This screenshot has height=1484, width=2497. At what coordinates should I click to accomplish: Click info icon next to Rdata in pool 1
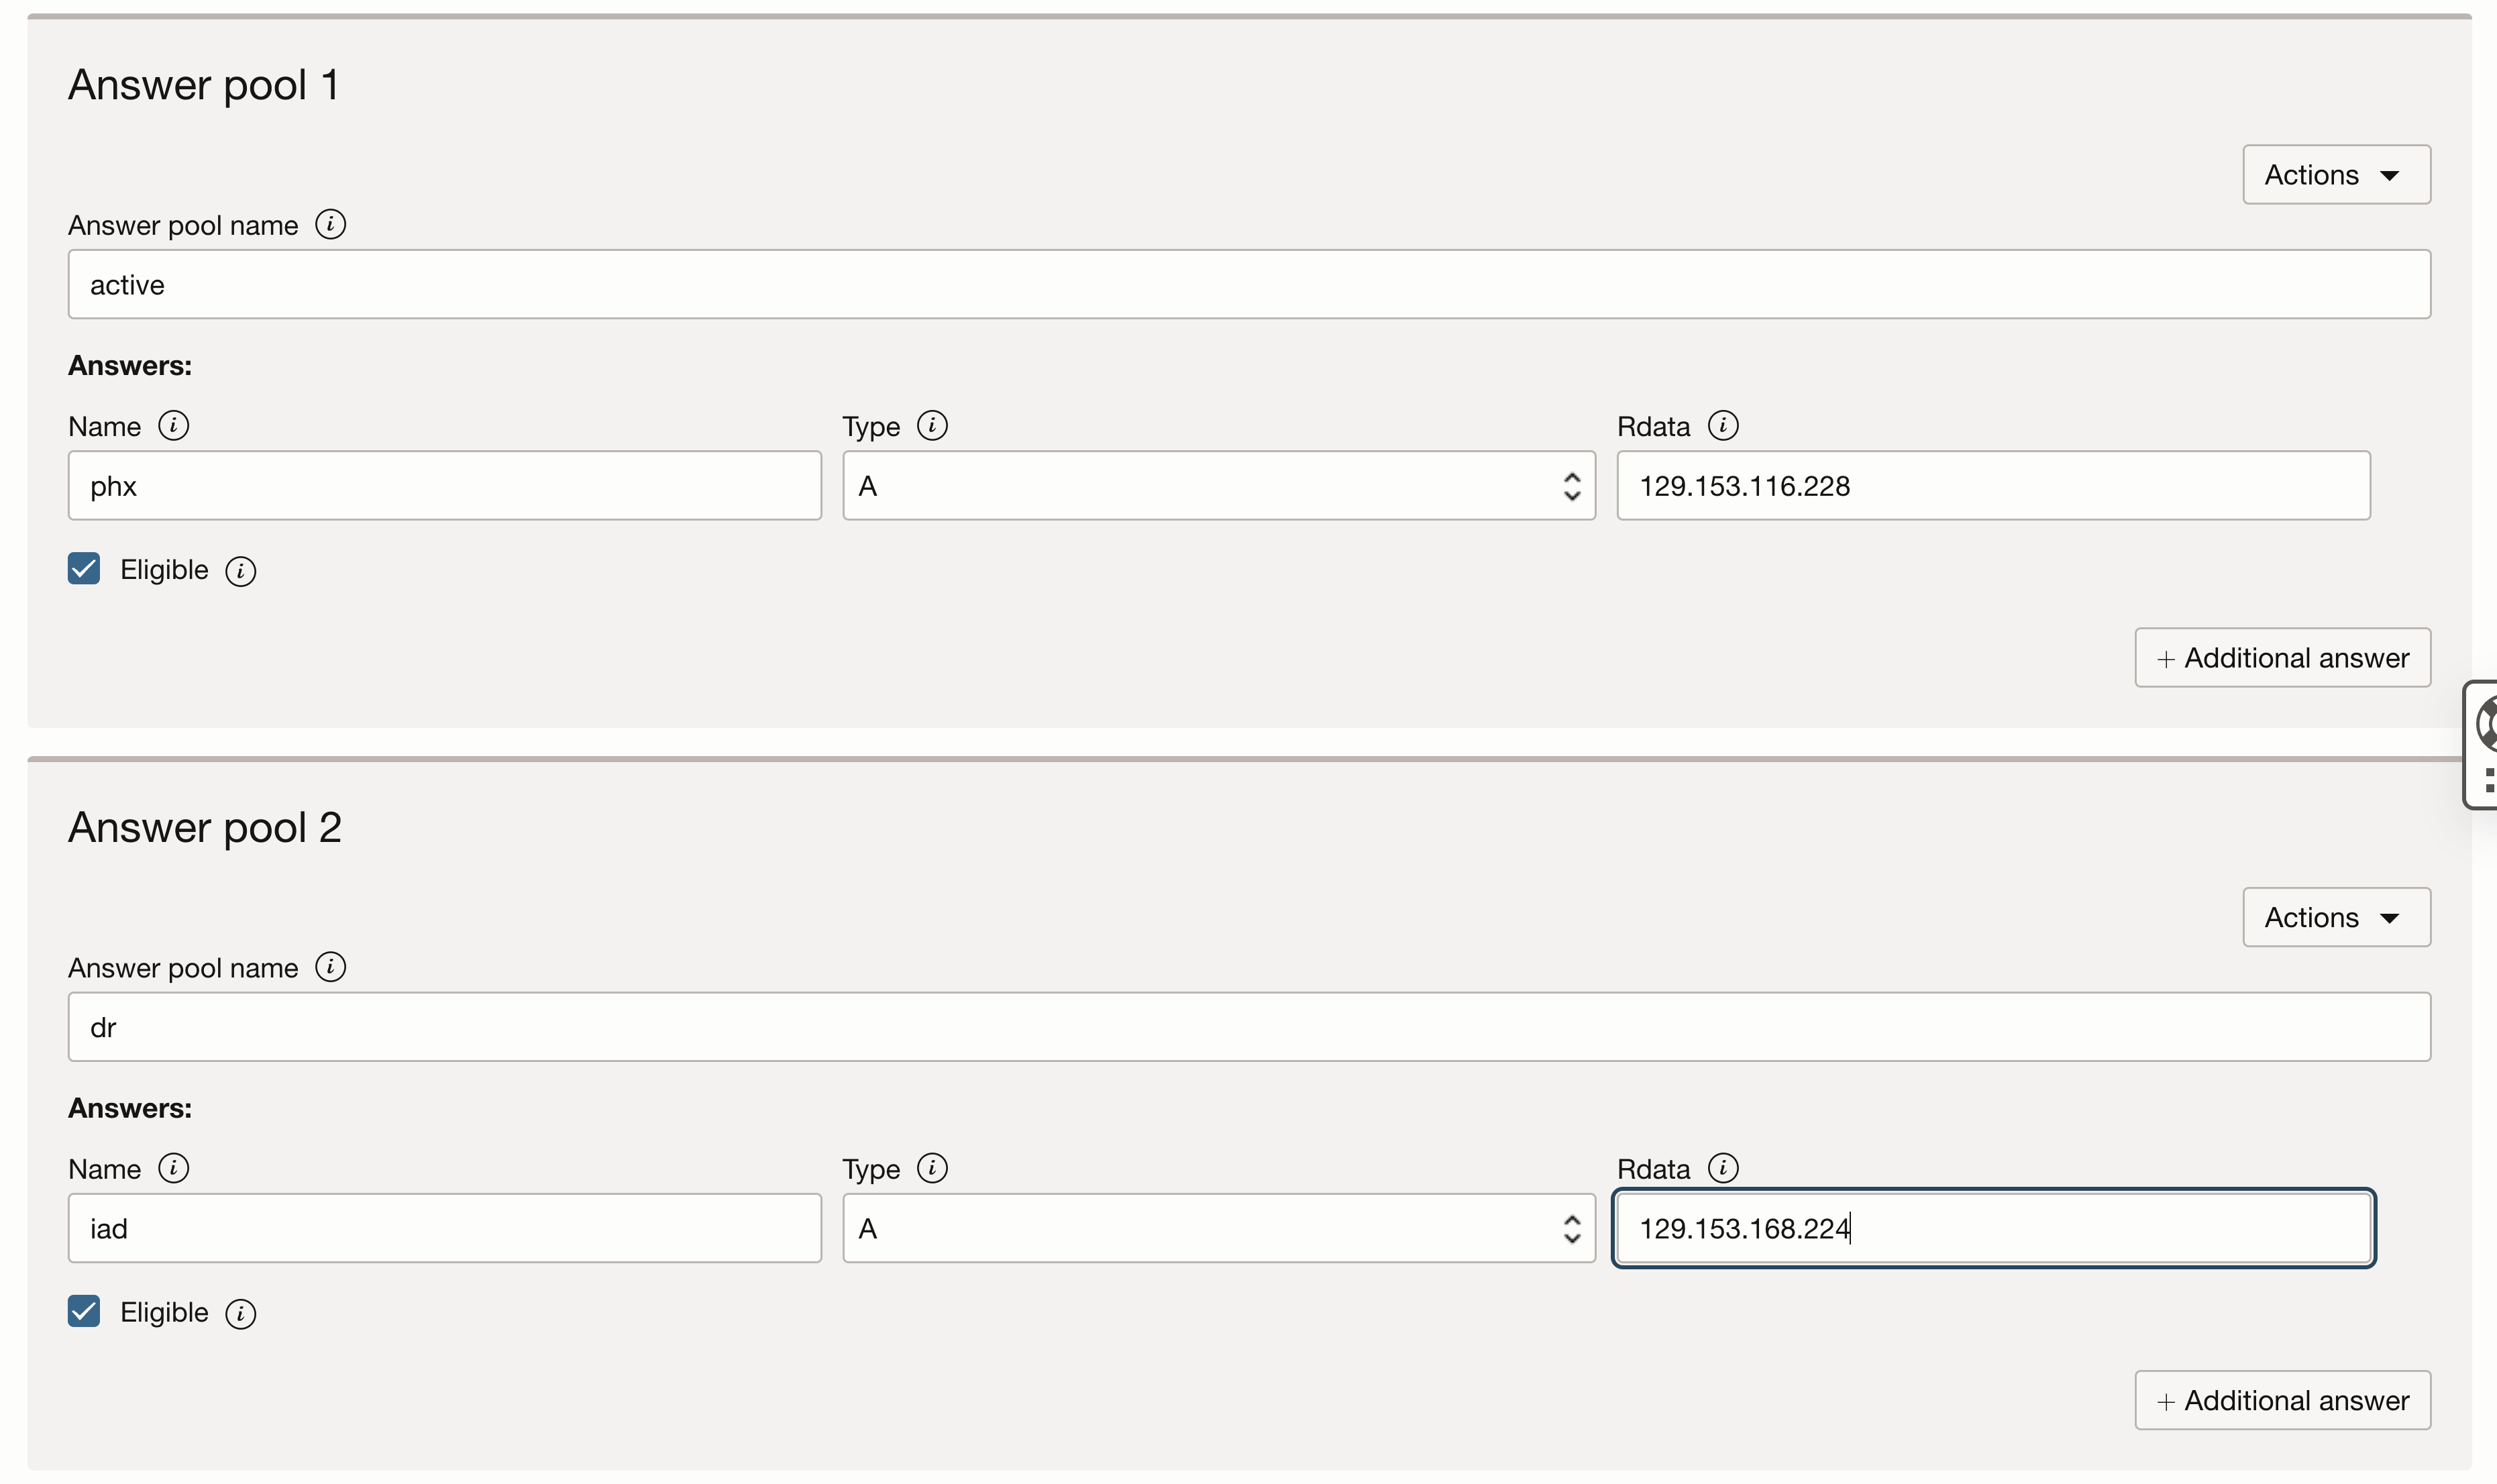point(1722,425)
